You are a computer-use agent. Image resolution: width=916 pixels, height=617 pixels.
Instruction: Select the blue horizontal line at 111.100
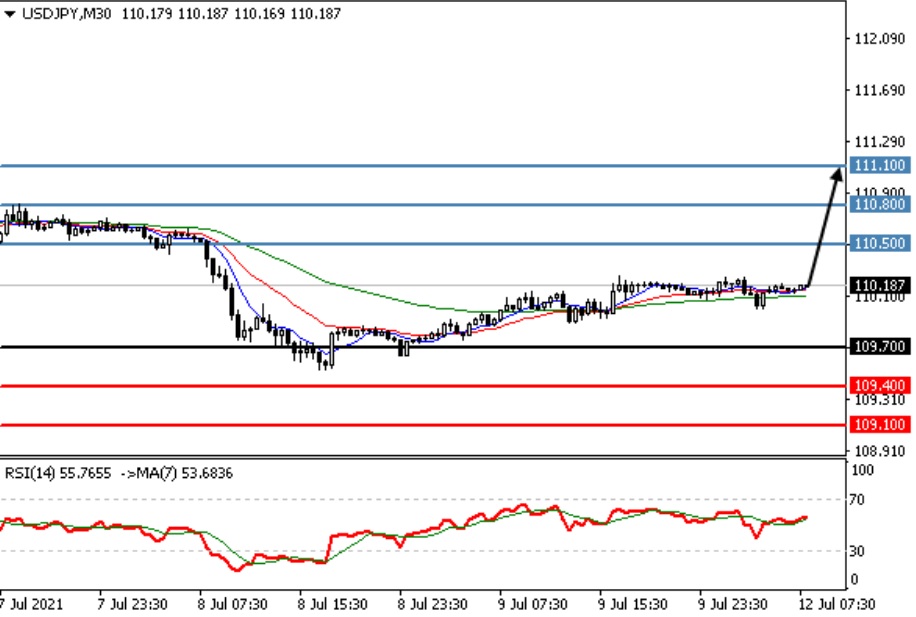(x=423, y=166)
